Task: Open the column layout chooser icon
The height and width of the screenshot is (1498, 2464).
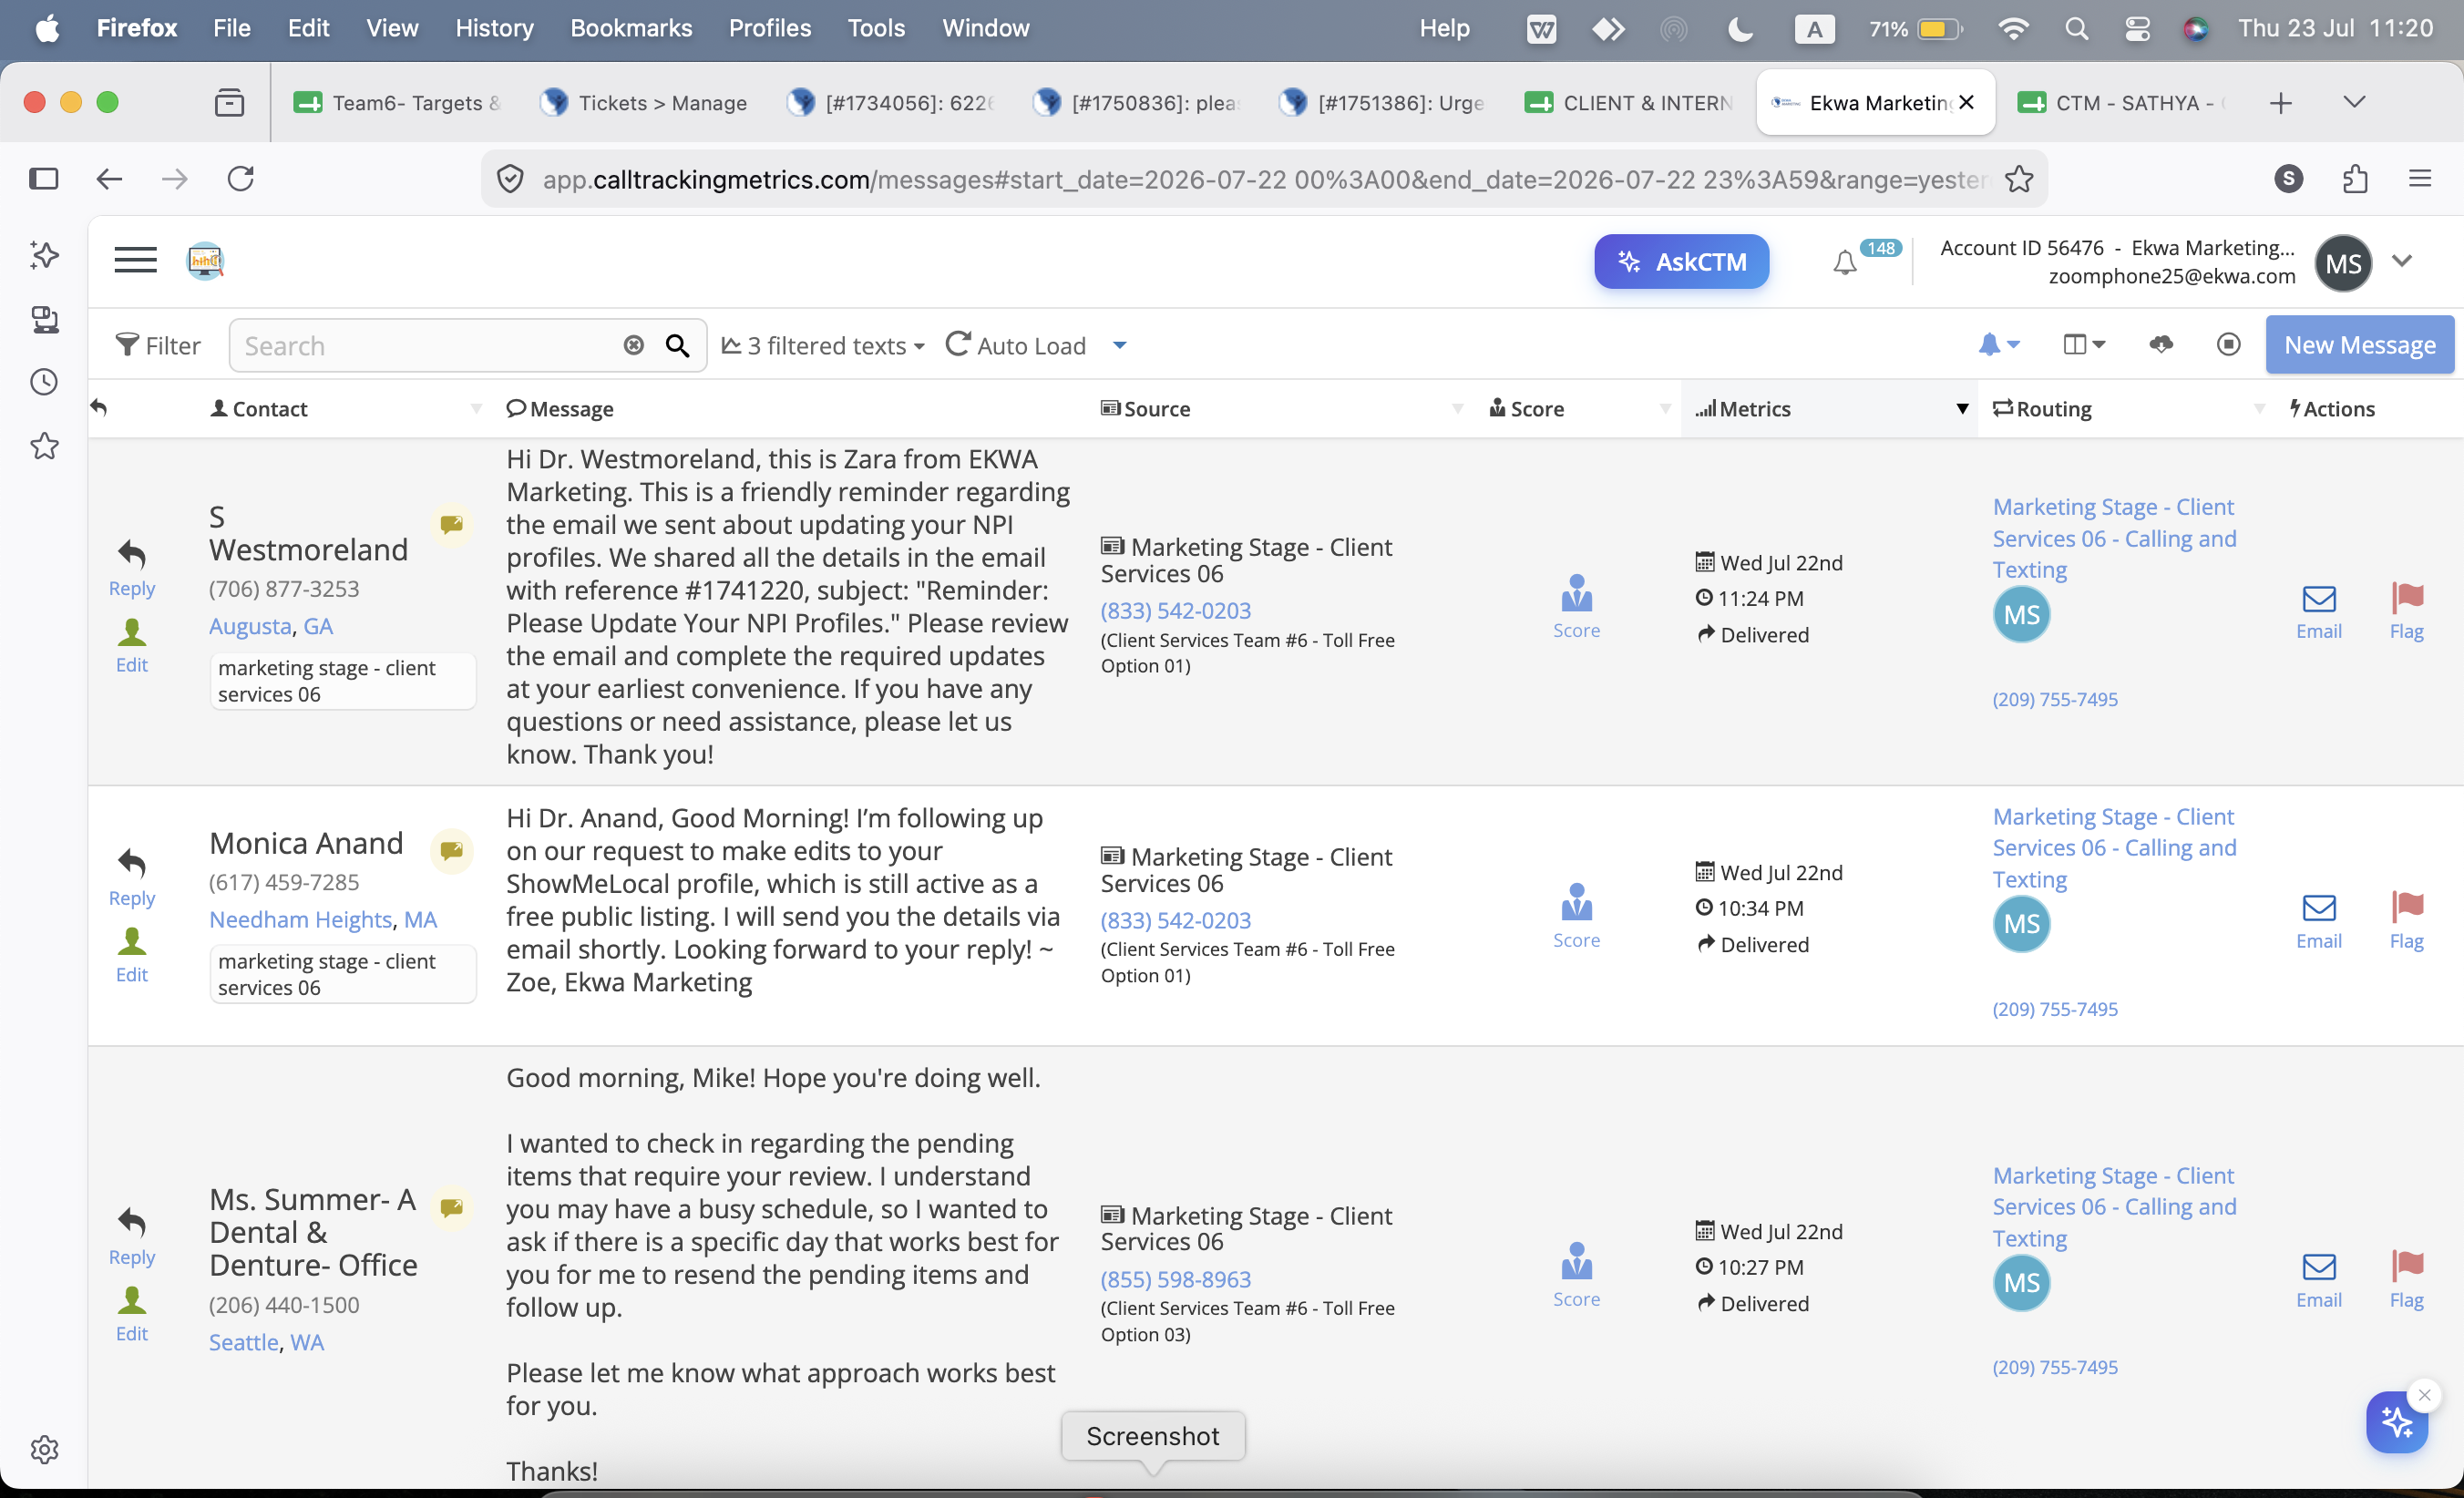Action: point(2084,345)
